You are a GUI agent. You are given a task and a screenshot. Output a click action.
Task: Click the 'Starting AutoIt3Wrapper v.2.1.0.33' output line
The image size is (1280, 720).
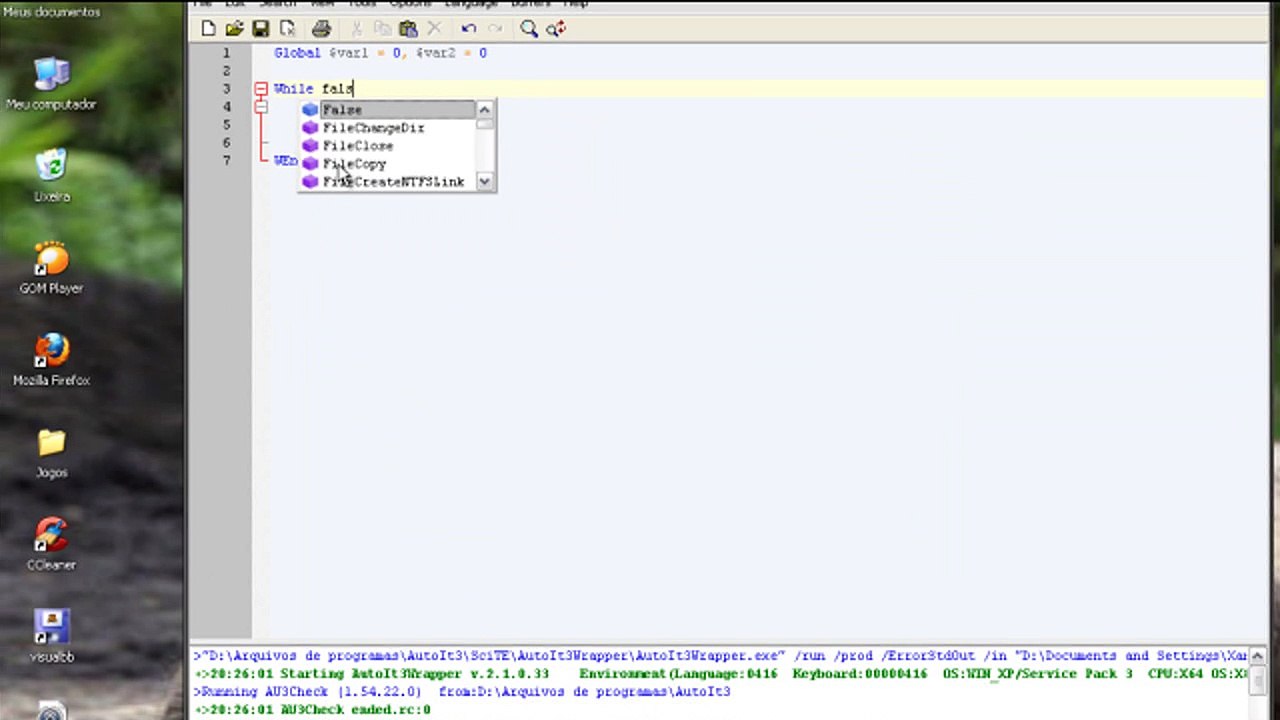pos(719,674)
